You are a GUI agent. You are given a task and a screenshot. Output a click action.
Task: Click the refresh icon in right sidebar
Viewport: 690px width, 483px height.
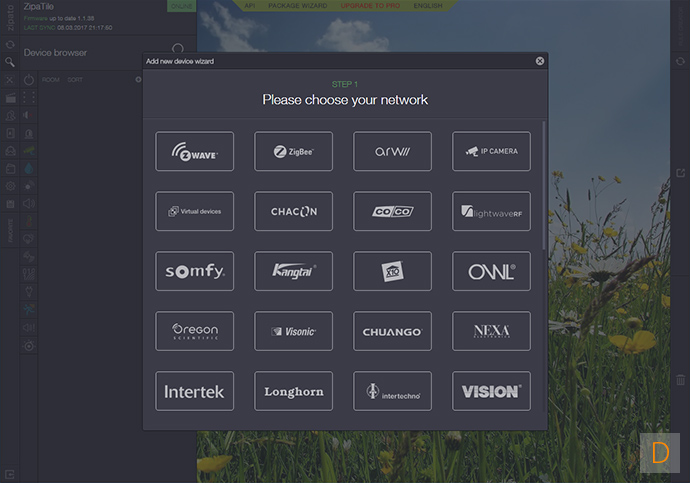[680, 62]
